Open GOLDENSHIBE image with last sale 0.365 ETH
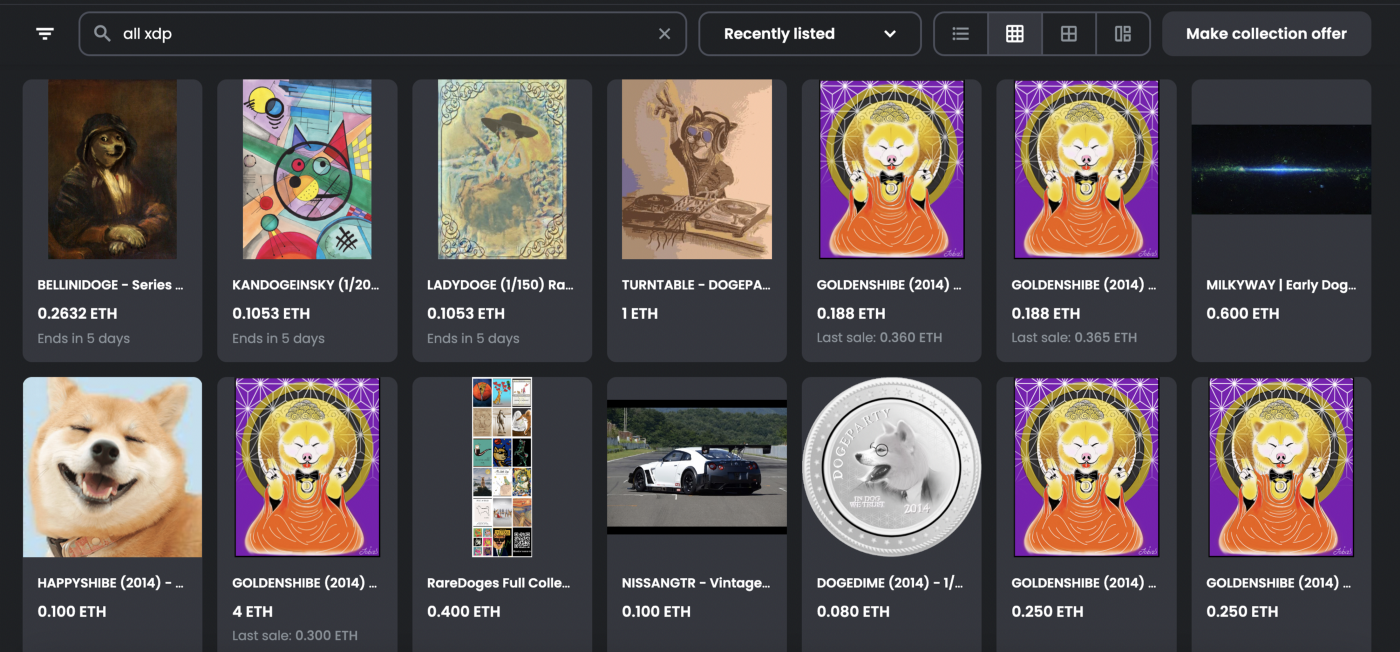Image resolution: width=1400 pixels, height=652 pixels. tap(1087, 170)
